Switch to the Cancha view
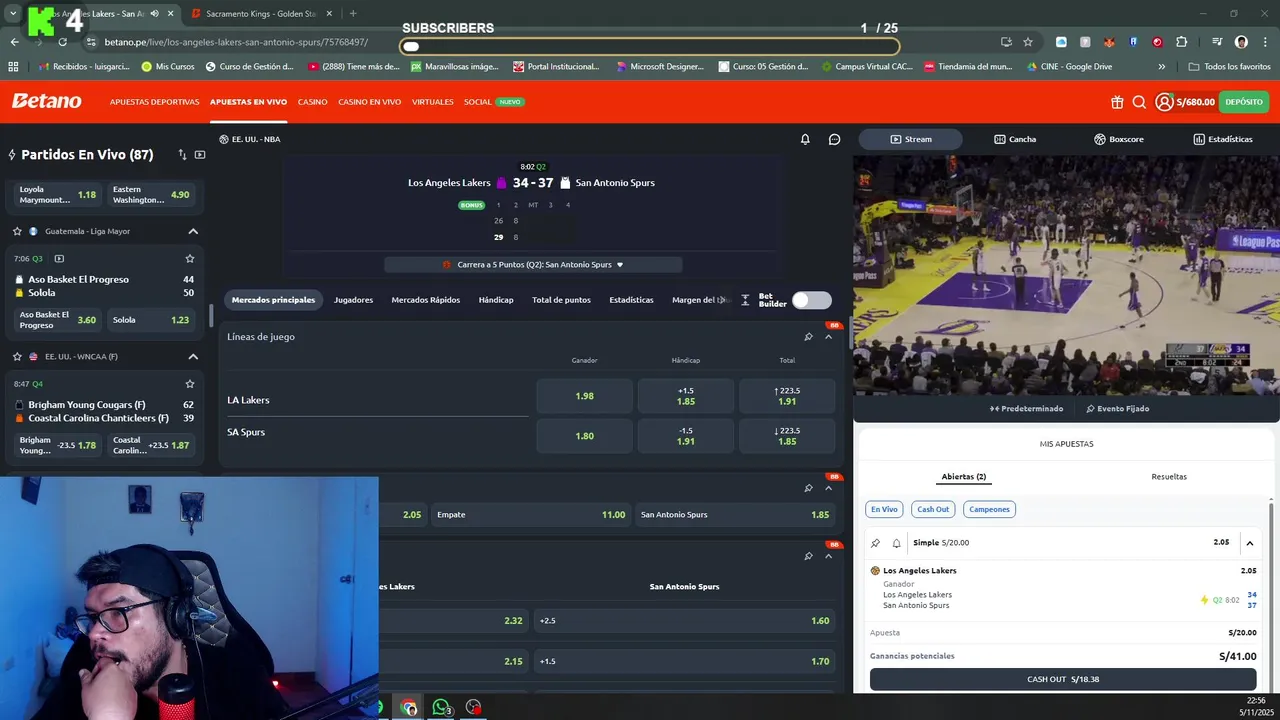Image resolution: width=1280 pixels, height=720 pixels. (x=1015, y=139)
